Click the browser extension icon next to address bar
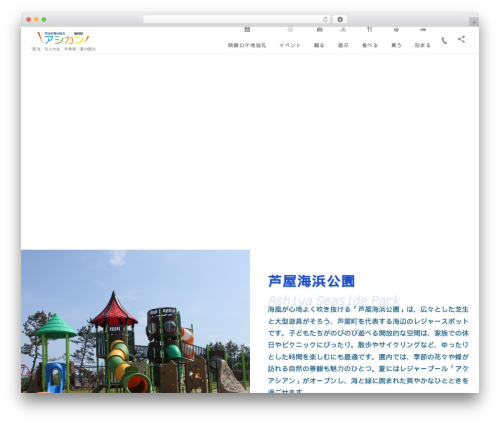Viewport: 500px width, 423px height. pyautogui.click(x=340, y=19)
